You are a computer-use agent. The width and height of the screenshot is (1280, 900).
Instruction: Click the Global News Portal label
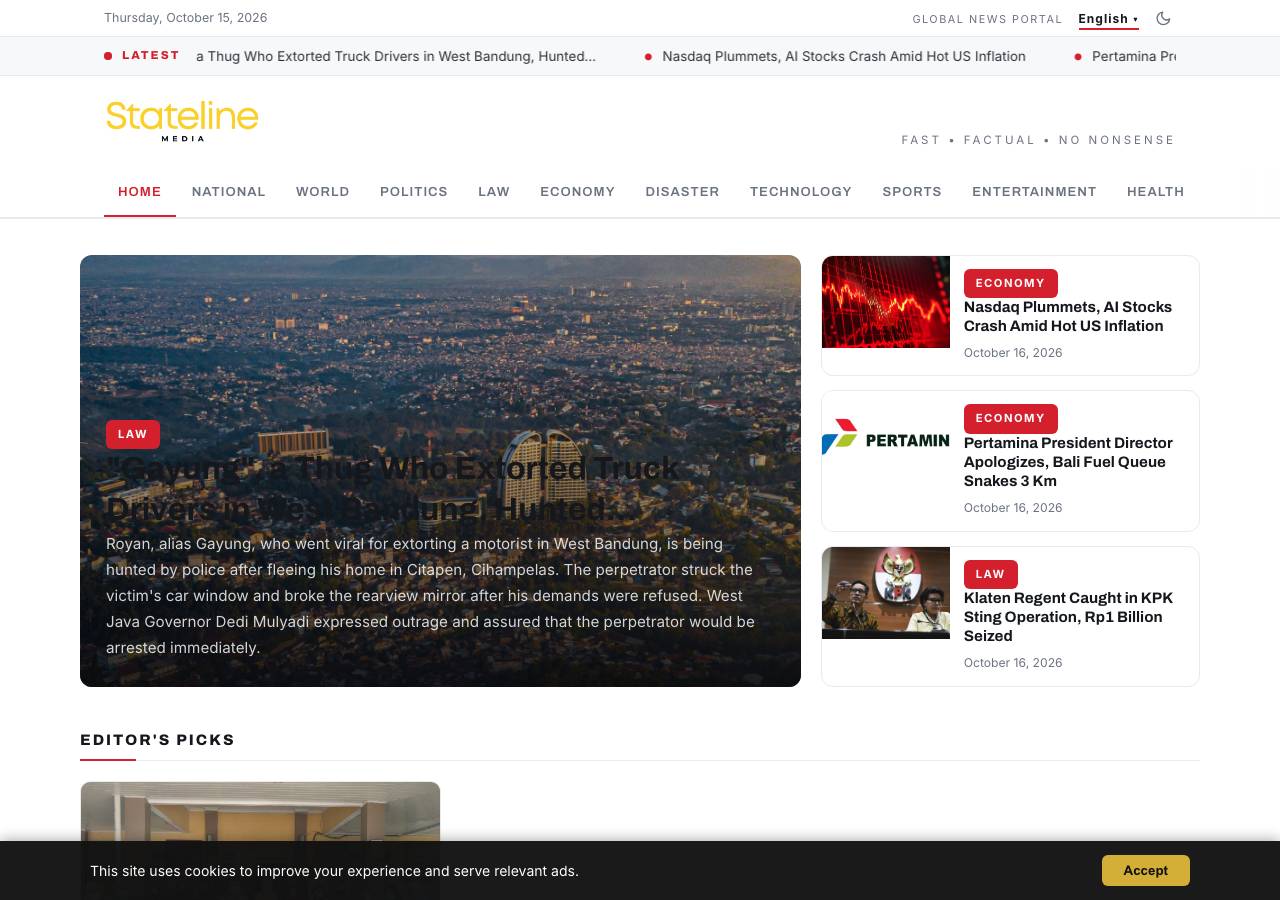point(987,19)
